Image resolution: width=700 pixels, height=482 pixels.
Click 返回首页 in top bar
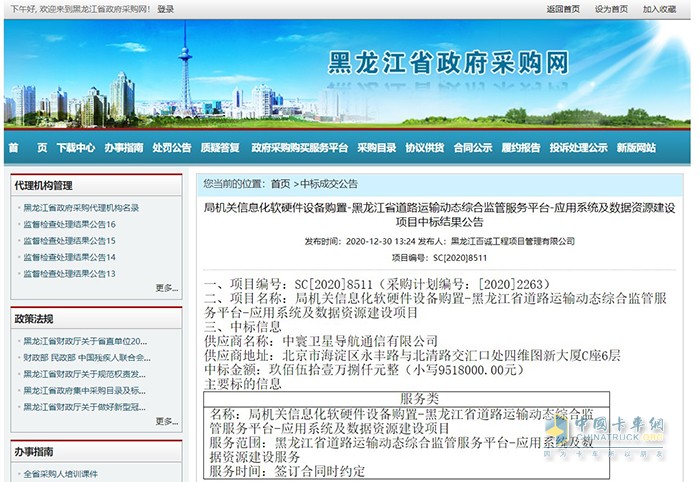coord(563,9)
